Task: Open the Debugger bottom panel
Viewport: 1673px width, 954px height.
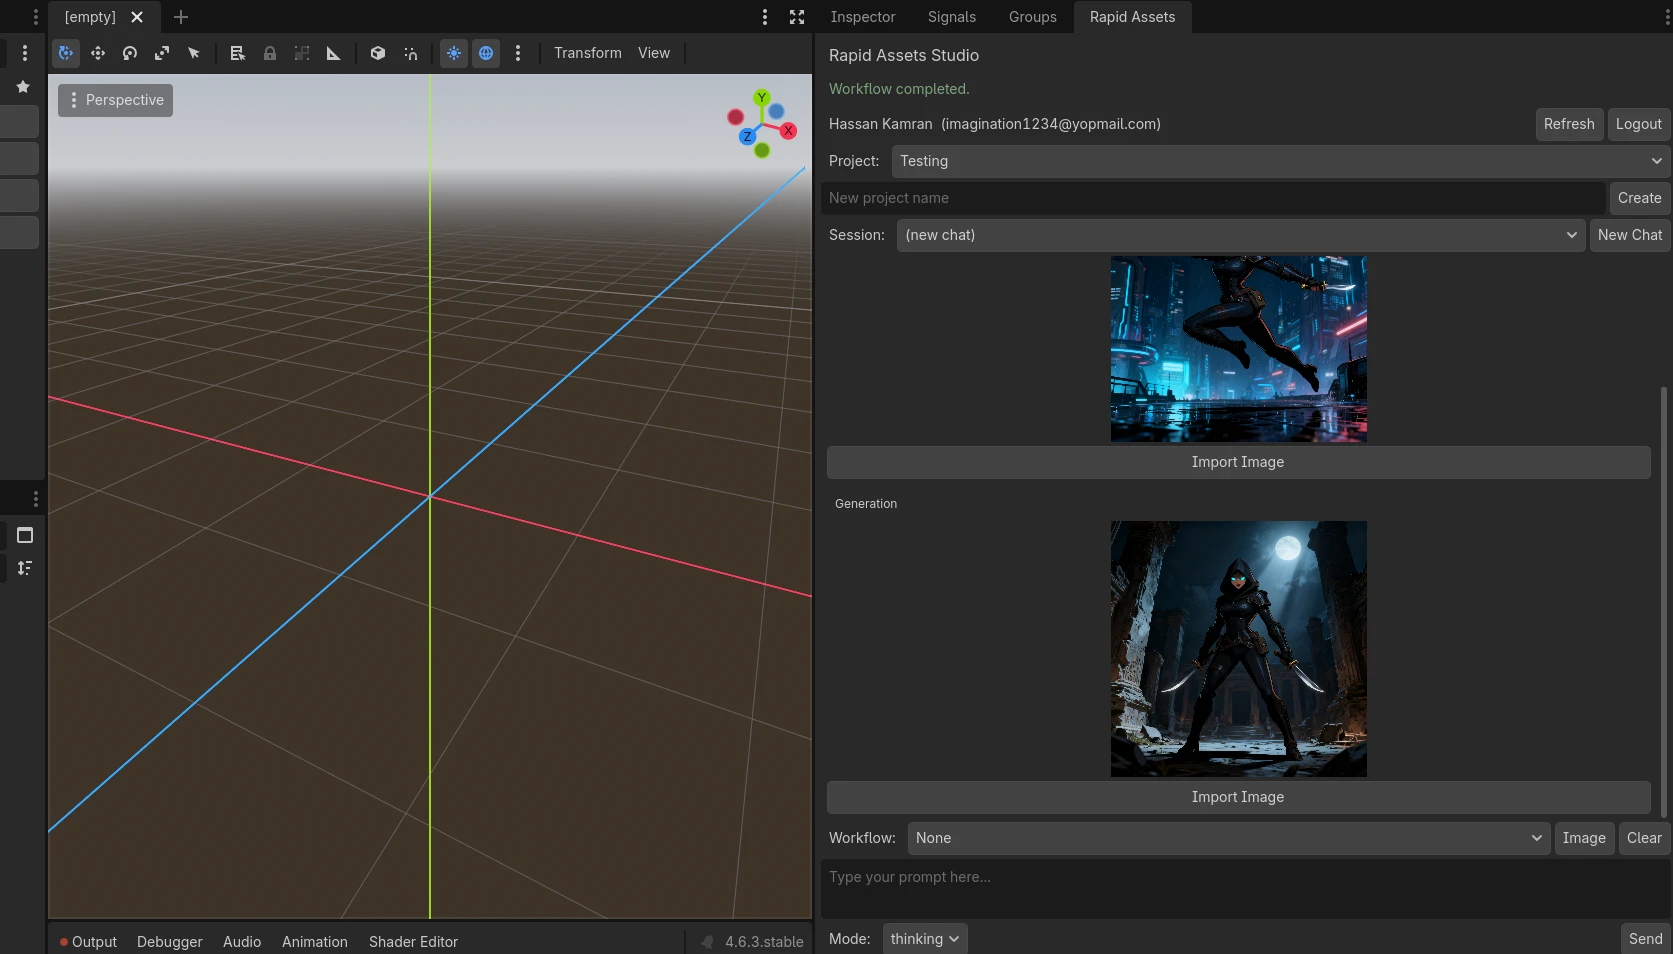Action: (170, 942)
